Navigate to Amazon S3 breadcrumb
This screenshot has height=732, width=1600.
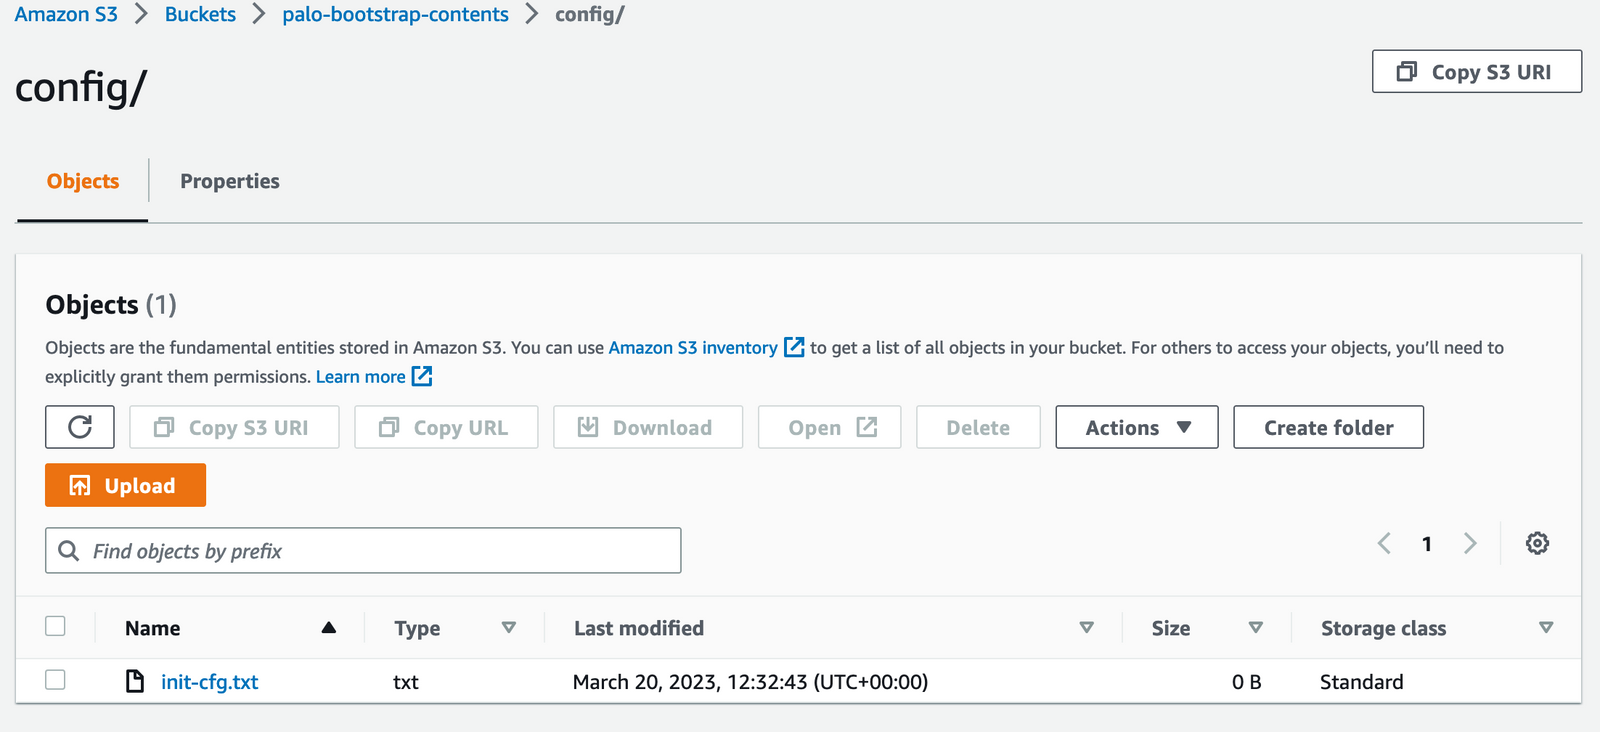pos(66,14)
